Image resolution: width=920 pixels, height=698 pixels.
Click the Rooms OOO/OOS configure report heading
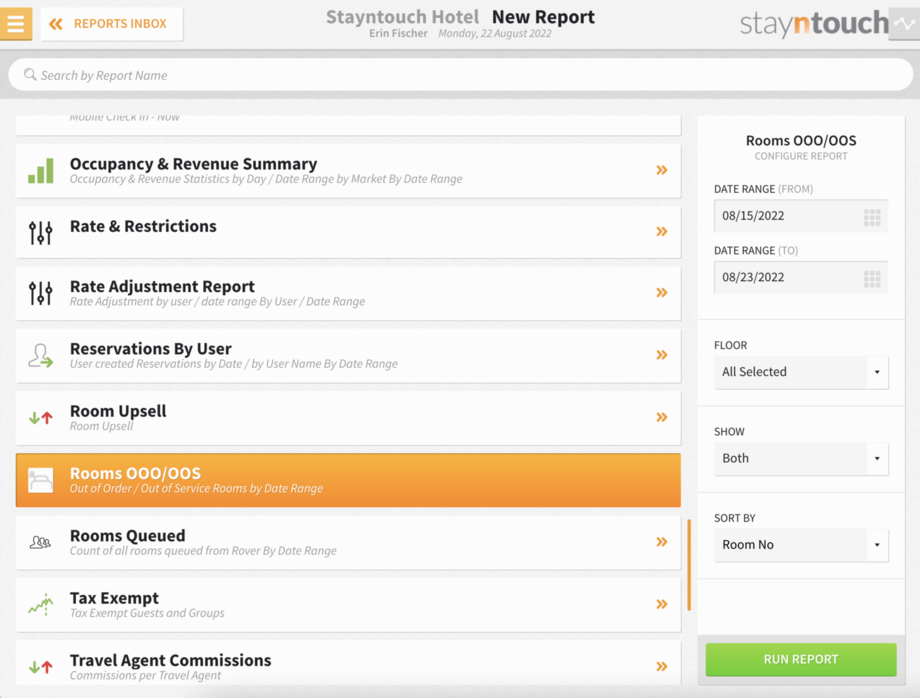coord(801,141)
